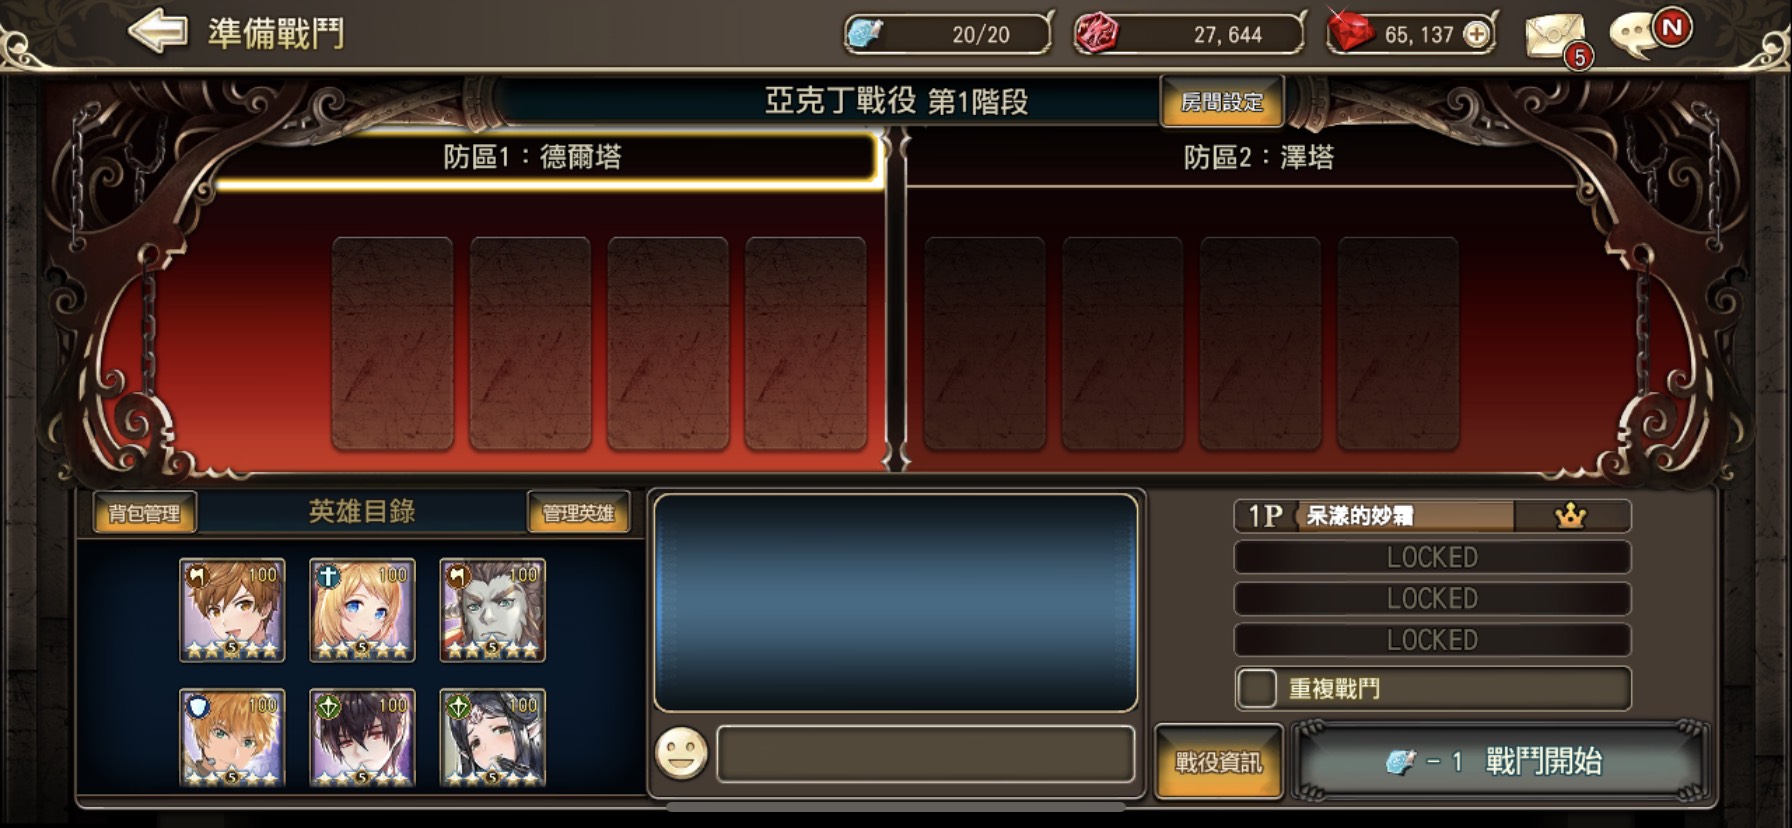Tap the back arrow beside 準備戰鬥
The height and width of the screenshot is (828, 1792).
pos(158,32)
